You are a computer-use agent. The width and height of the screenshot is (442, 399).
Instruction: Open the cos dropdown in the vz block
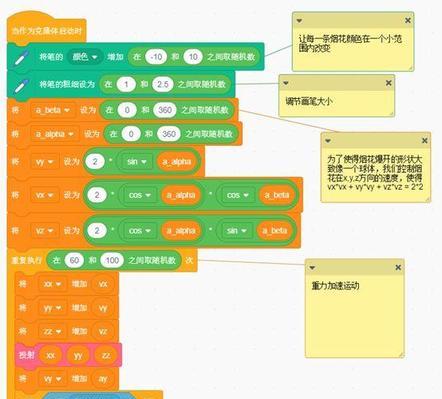coord(139,231)
